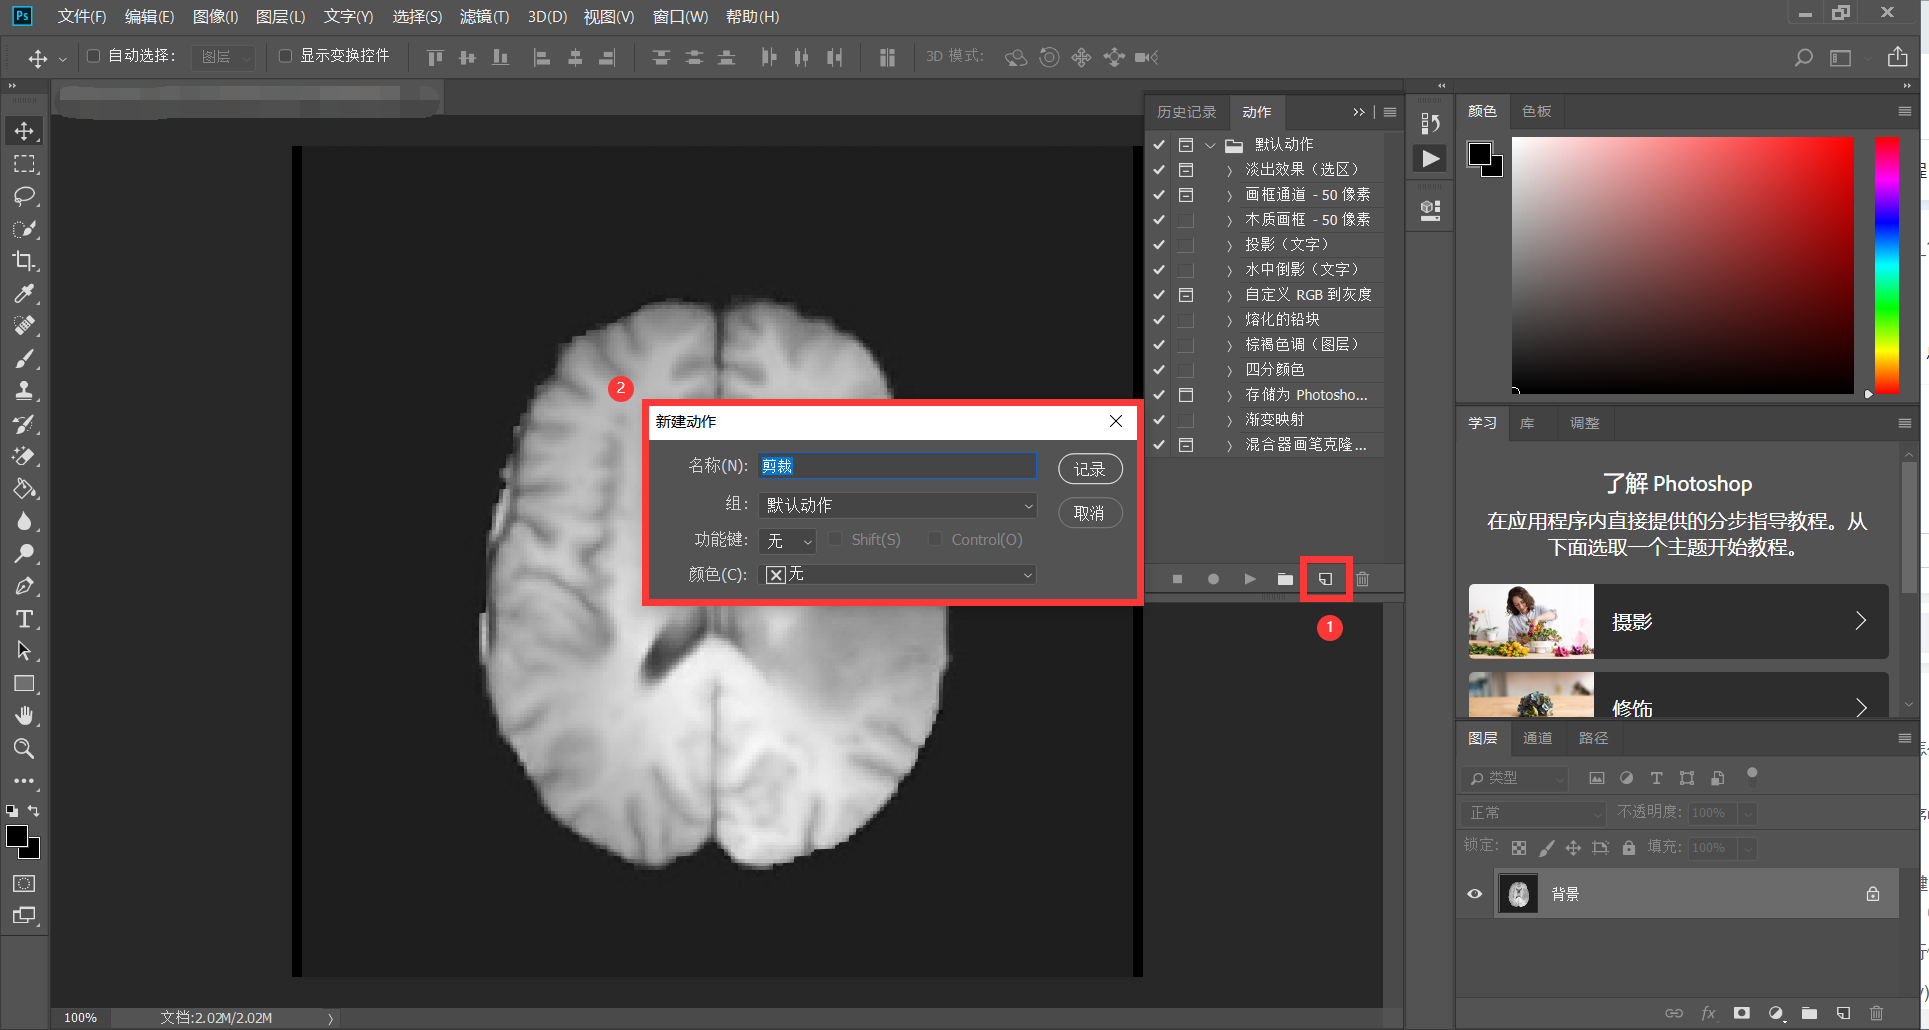The image size is (1929, 1030).
Task: Open the 图像(I) menu
Action: point(215,16)
